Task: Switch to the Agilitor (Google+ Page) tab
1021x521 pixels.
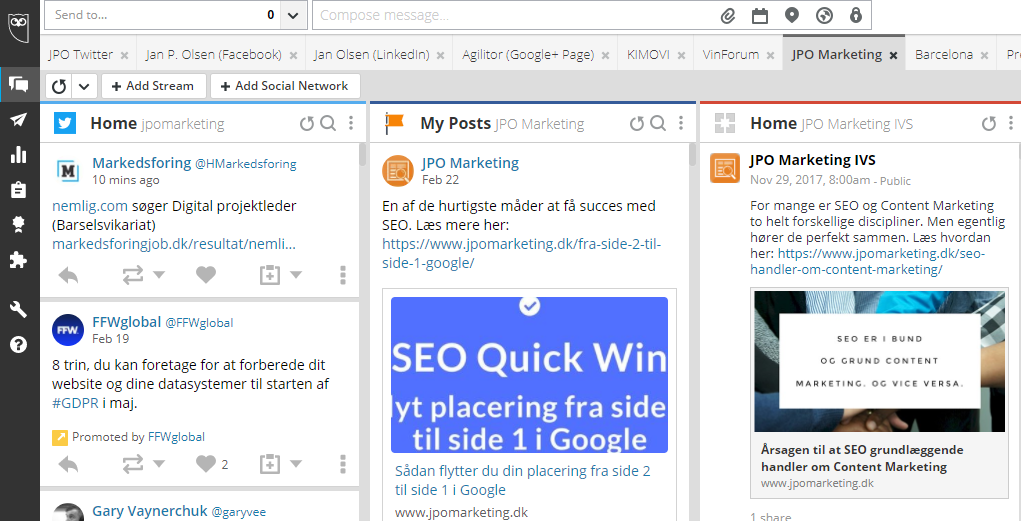Action: coord(528,55)
